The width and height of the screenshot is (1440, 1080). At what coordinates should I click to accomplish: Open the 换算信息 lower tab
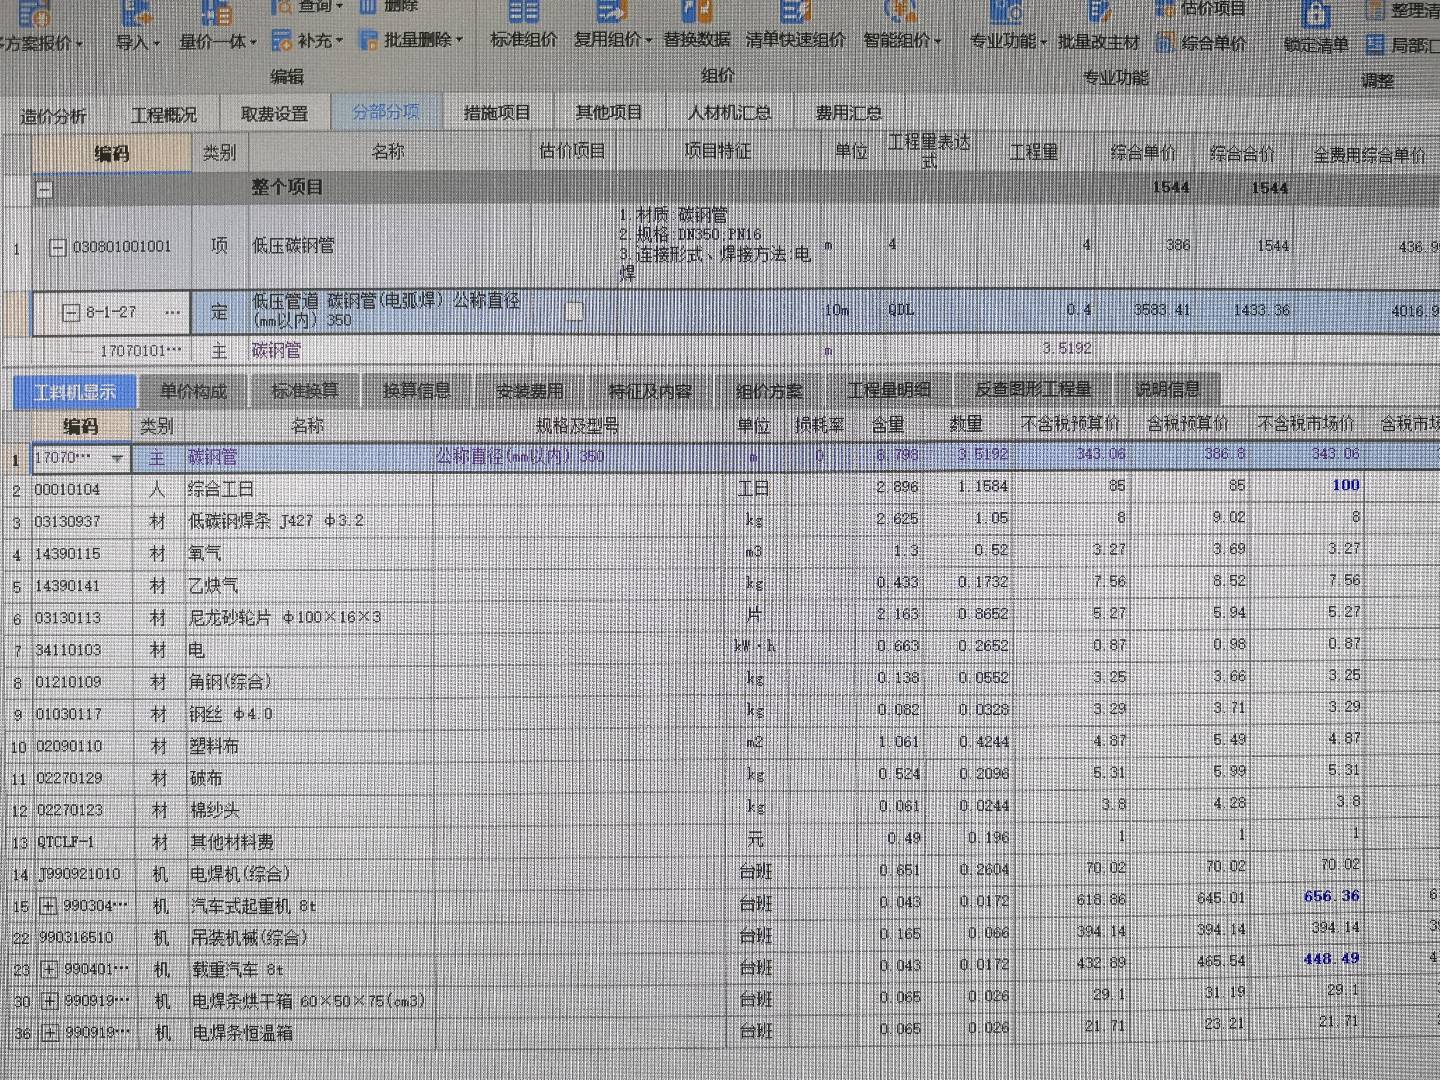point(417,390)
